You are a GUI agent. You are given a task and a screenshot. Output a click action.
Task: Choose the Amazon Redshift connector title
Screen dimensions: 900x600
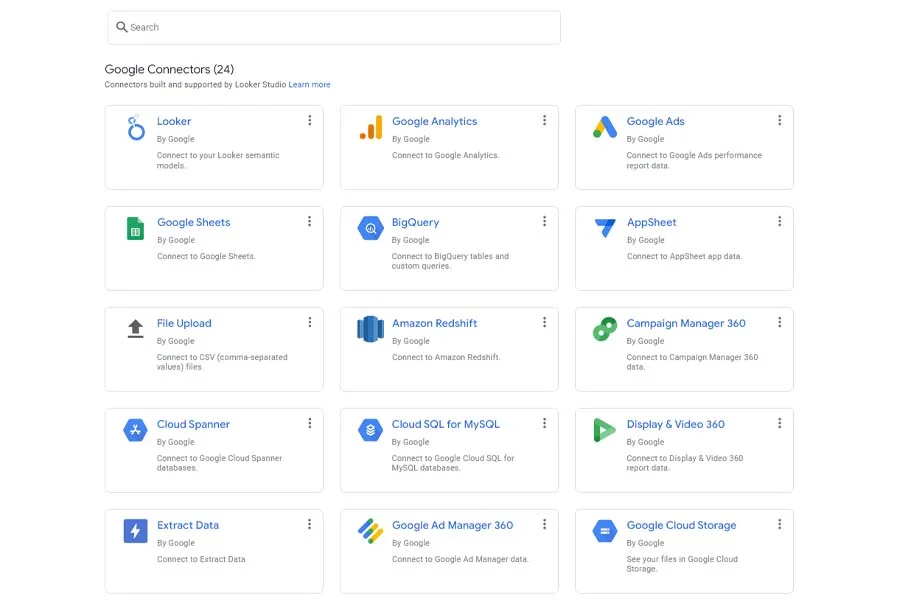(435, 323)
